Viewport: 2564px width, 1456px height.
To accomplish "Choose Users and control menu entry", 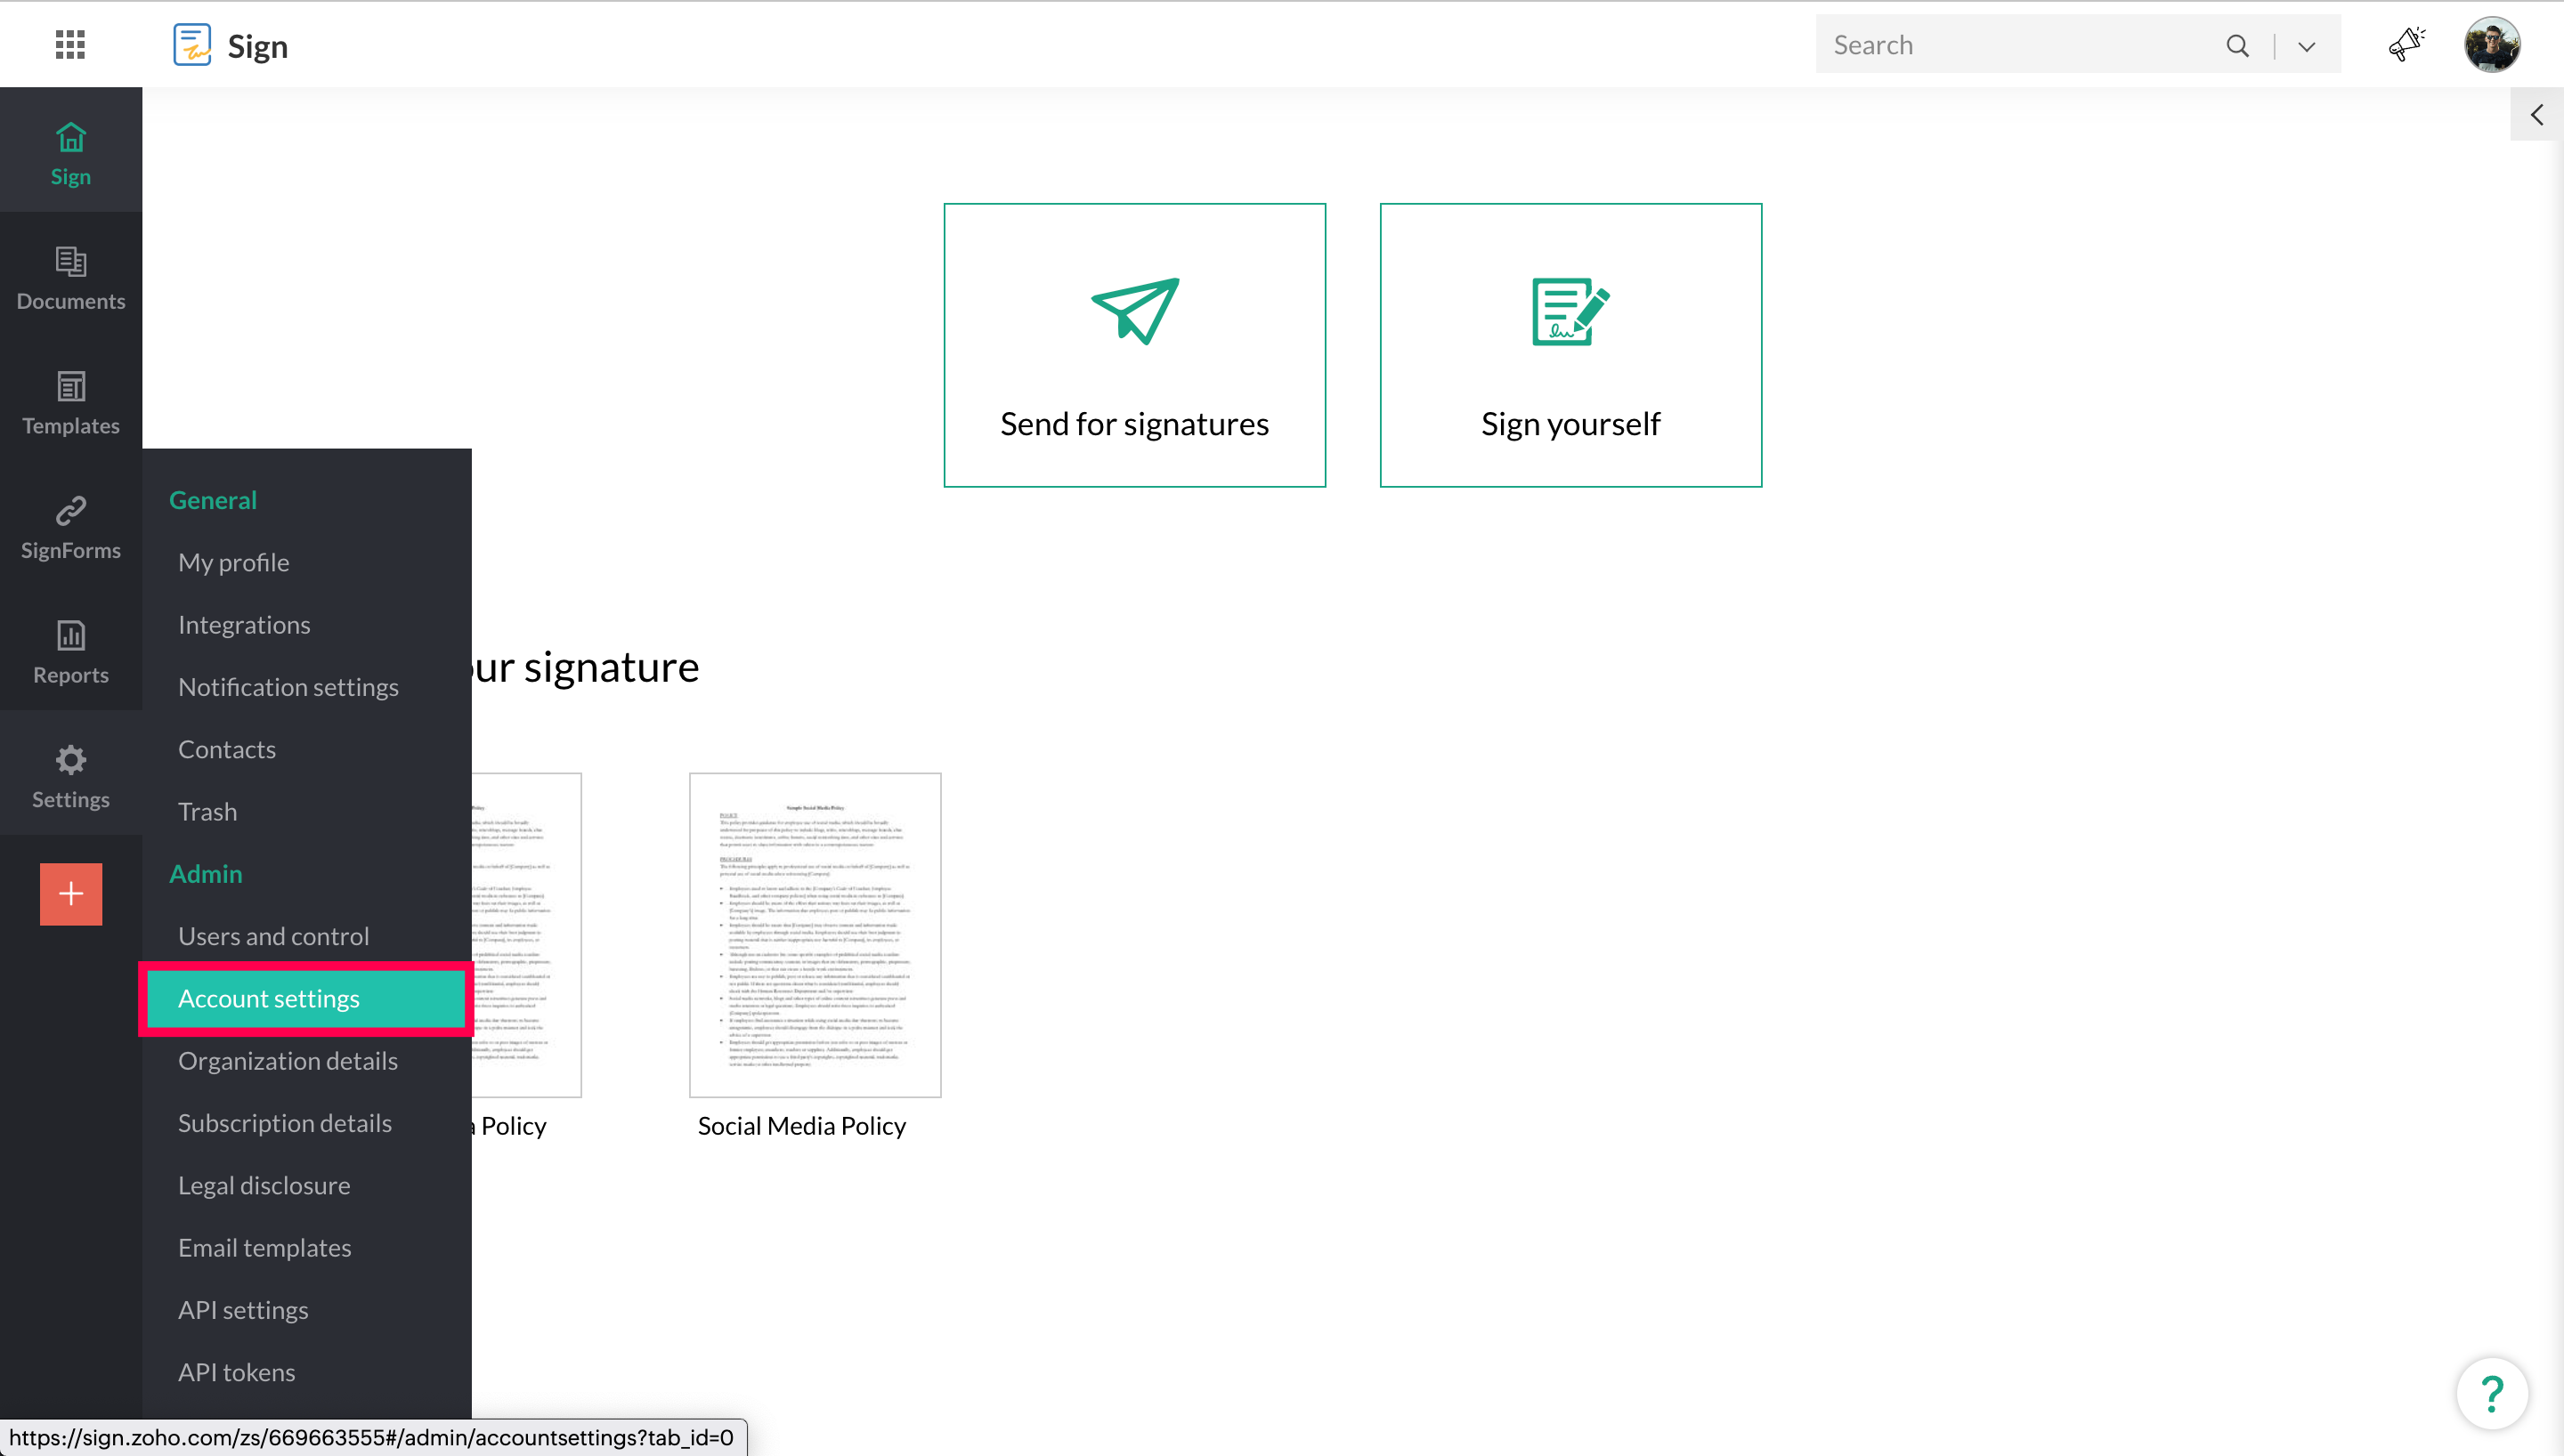I will (x=273, y=936).
